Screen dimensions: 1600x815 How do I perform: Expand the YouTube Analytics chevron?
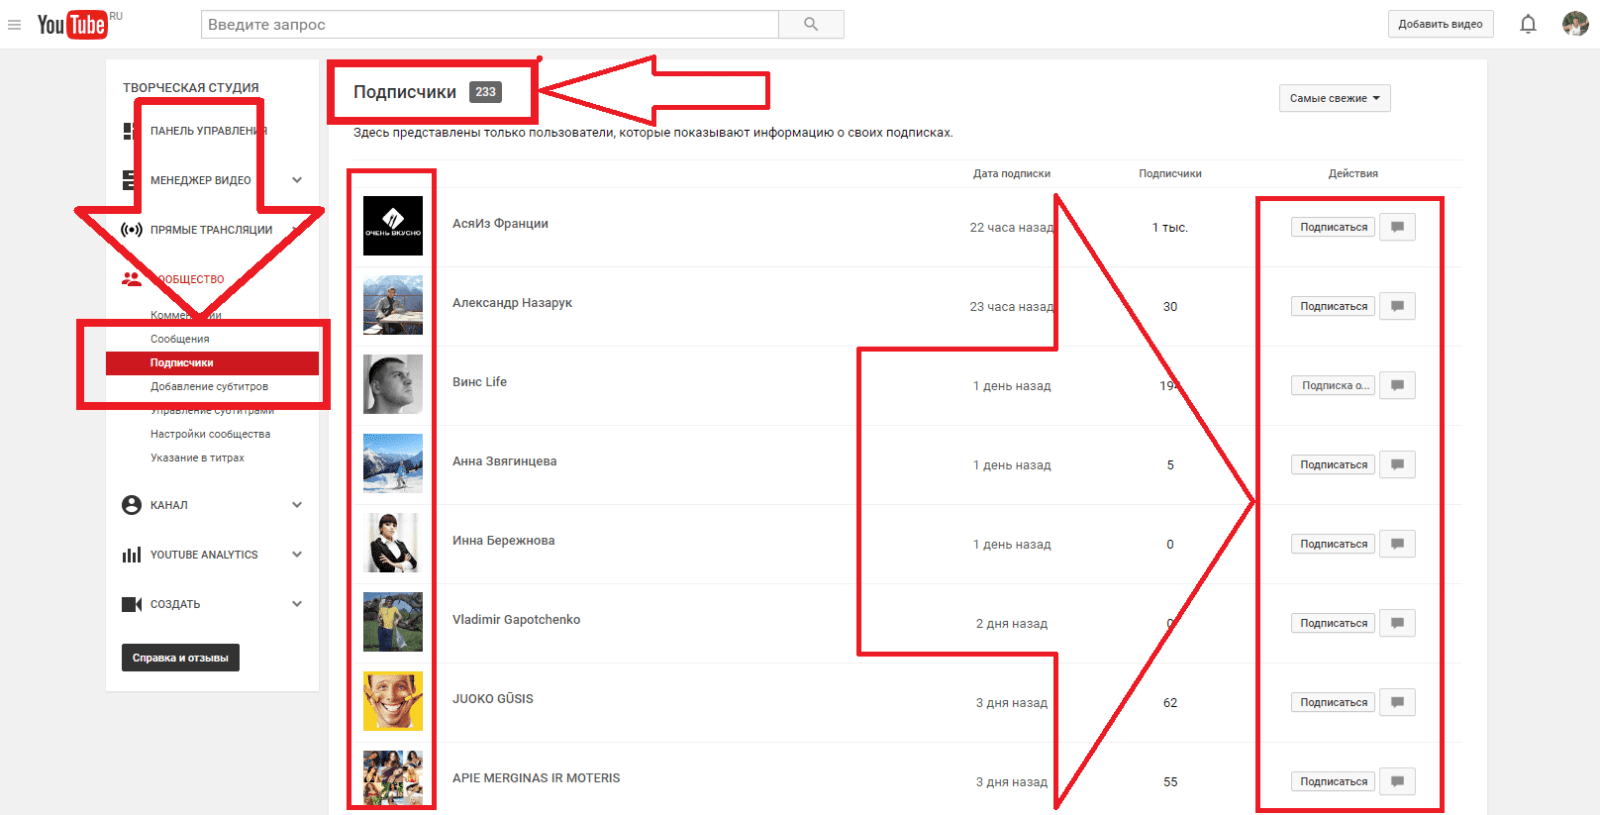[x=297, y=554]
